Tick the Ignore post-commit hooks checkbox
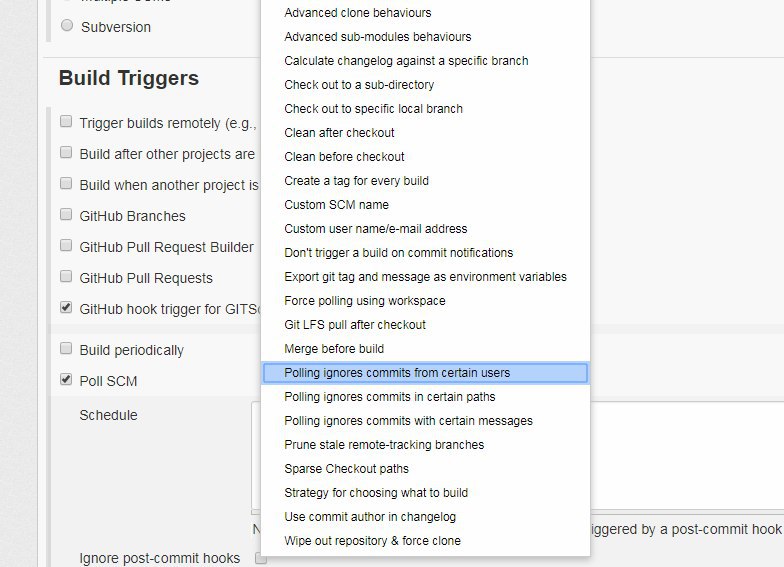784x567 pixels. tap(261, 558)
